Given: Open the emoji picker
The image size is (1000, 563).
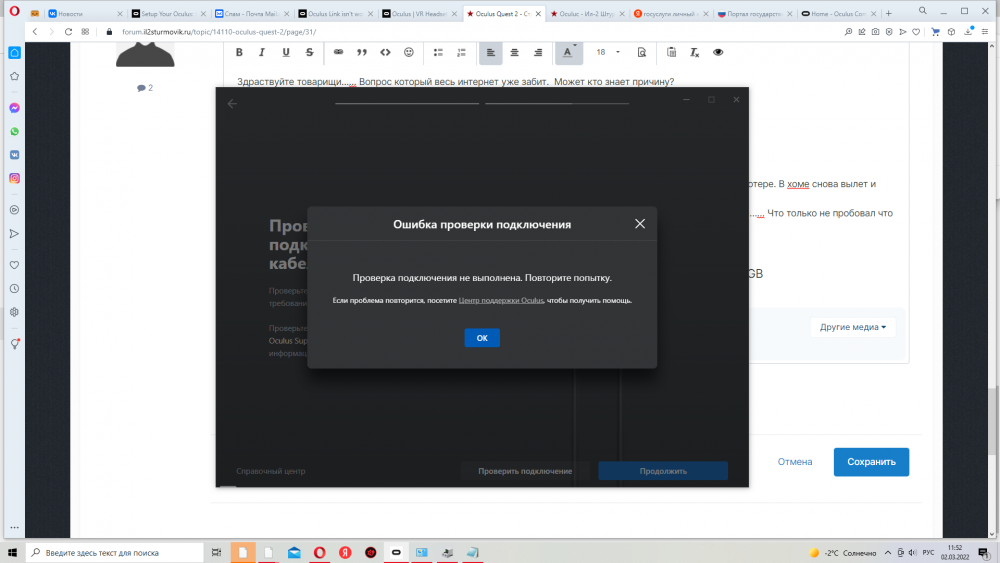Looking at the screenshot, I should (409, 52).
